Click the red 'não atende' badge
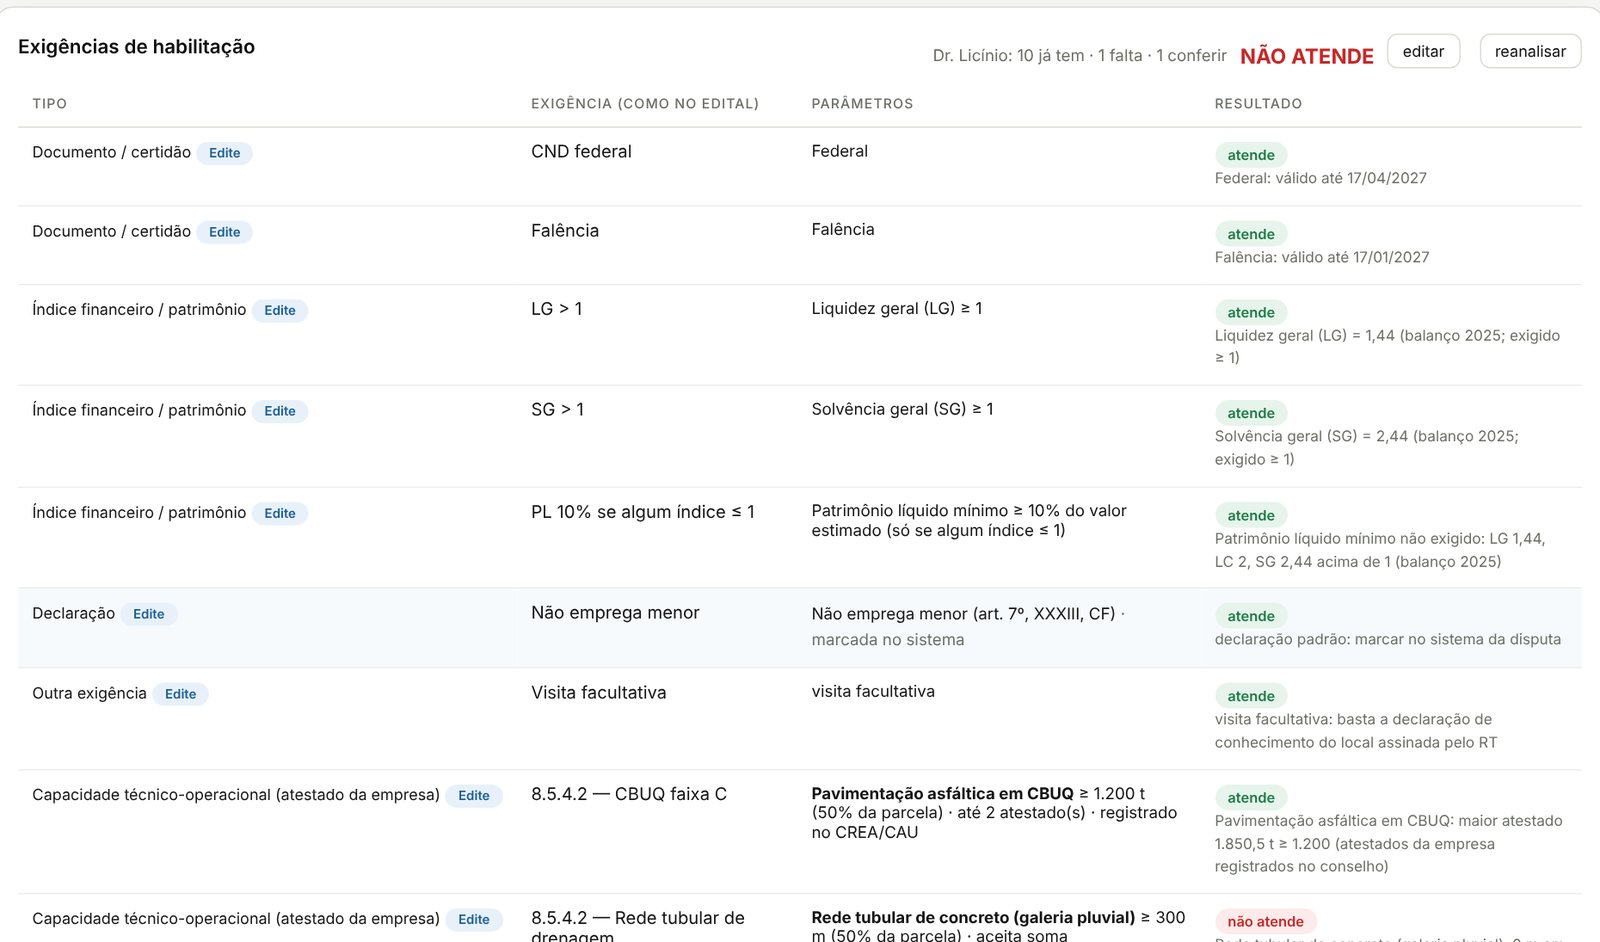The height and width of the screenshot is (942, 1600). (x=1265, y=922)
